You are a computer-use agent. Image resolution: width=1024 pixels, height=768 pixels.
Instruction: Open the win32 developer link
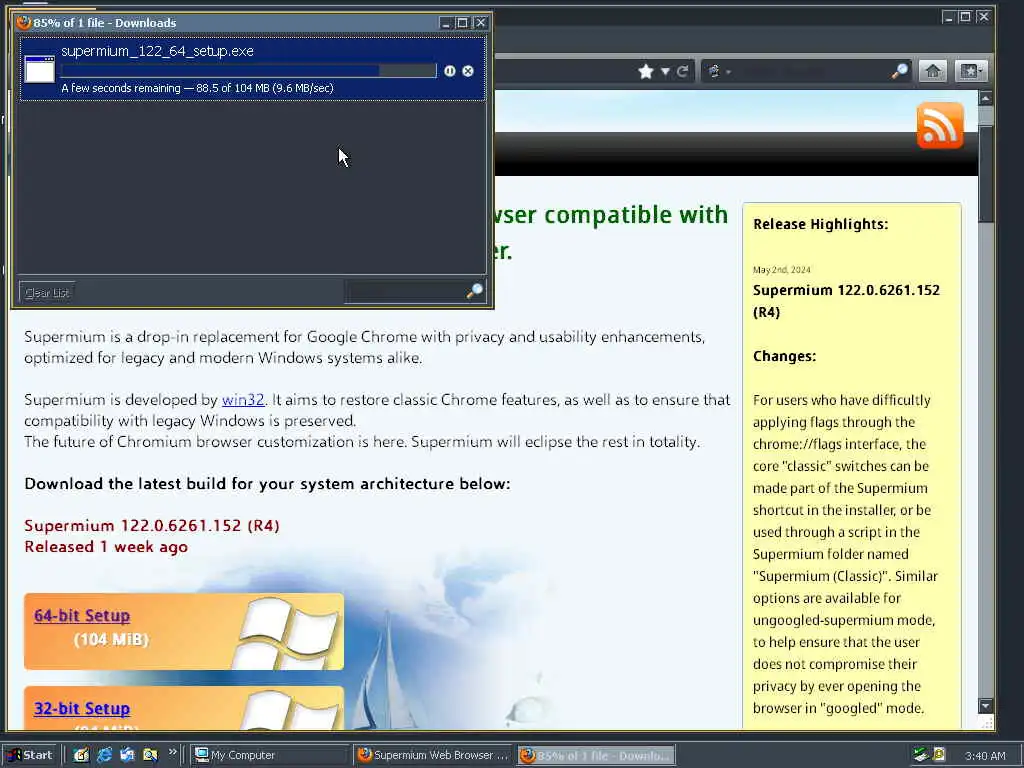[x=243, y=400]
